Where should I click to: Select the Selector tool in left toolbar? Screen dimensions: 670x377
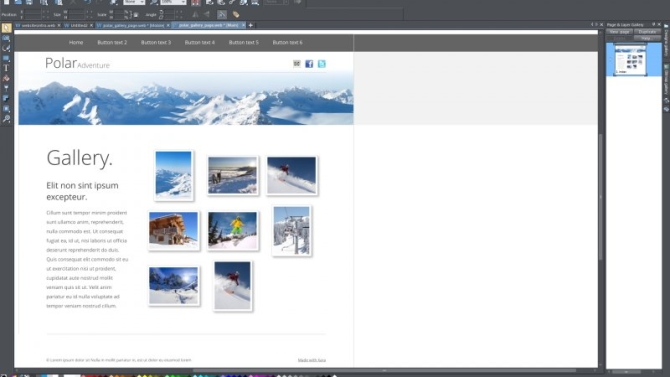[x=6, y=28]
